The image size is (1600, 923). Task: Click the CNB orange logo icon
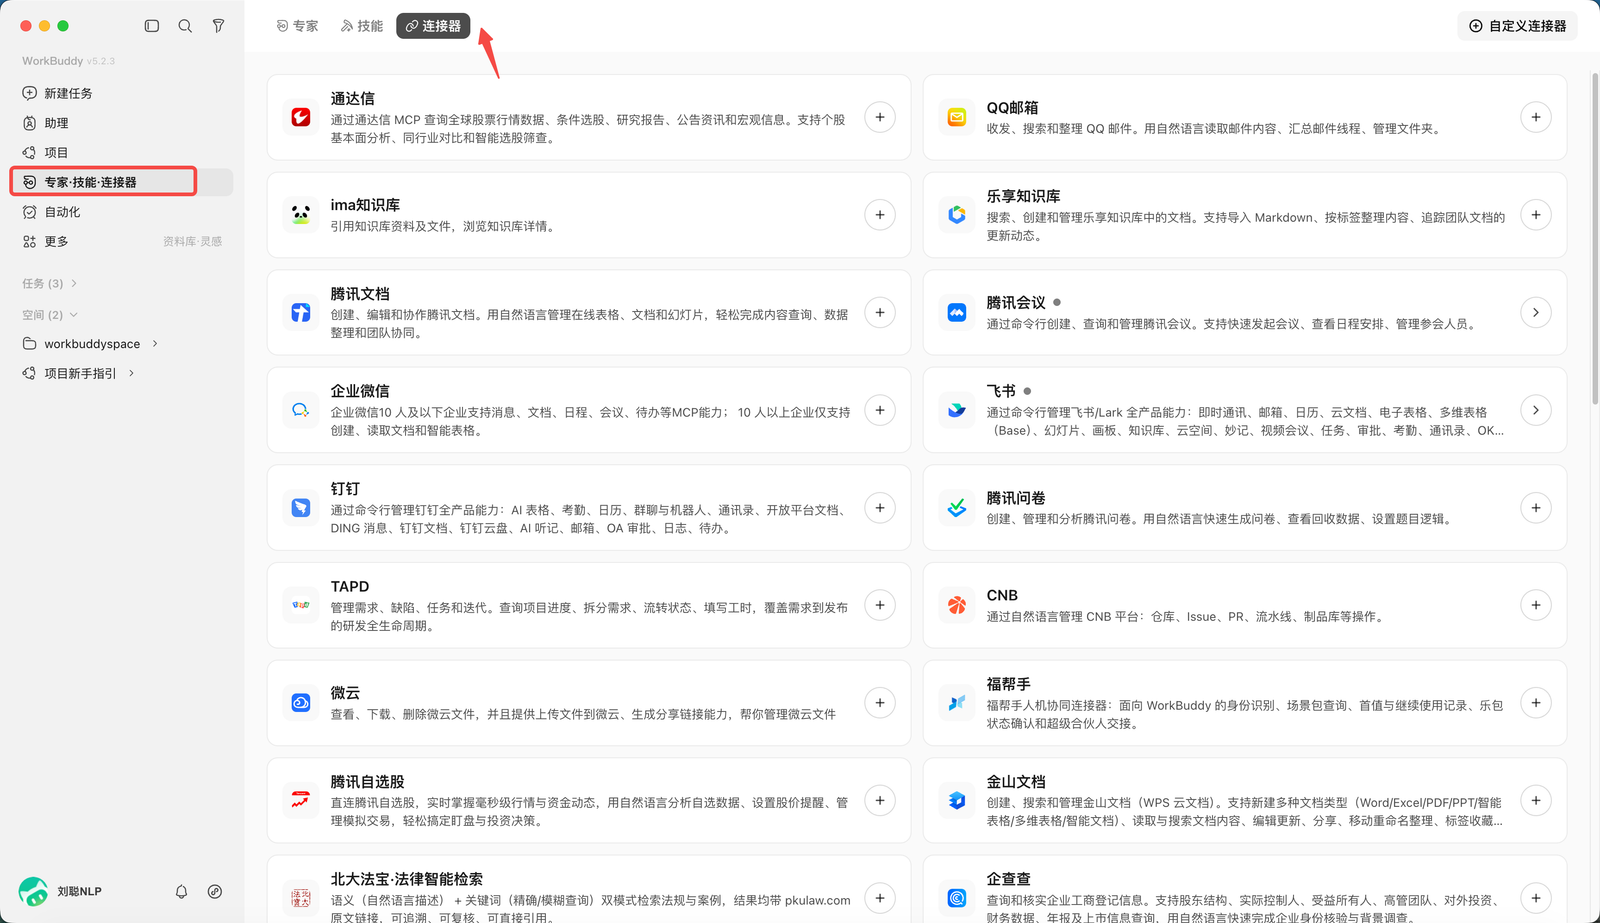[x=957, y=605]
